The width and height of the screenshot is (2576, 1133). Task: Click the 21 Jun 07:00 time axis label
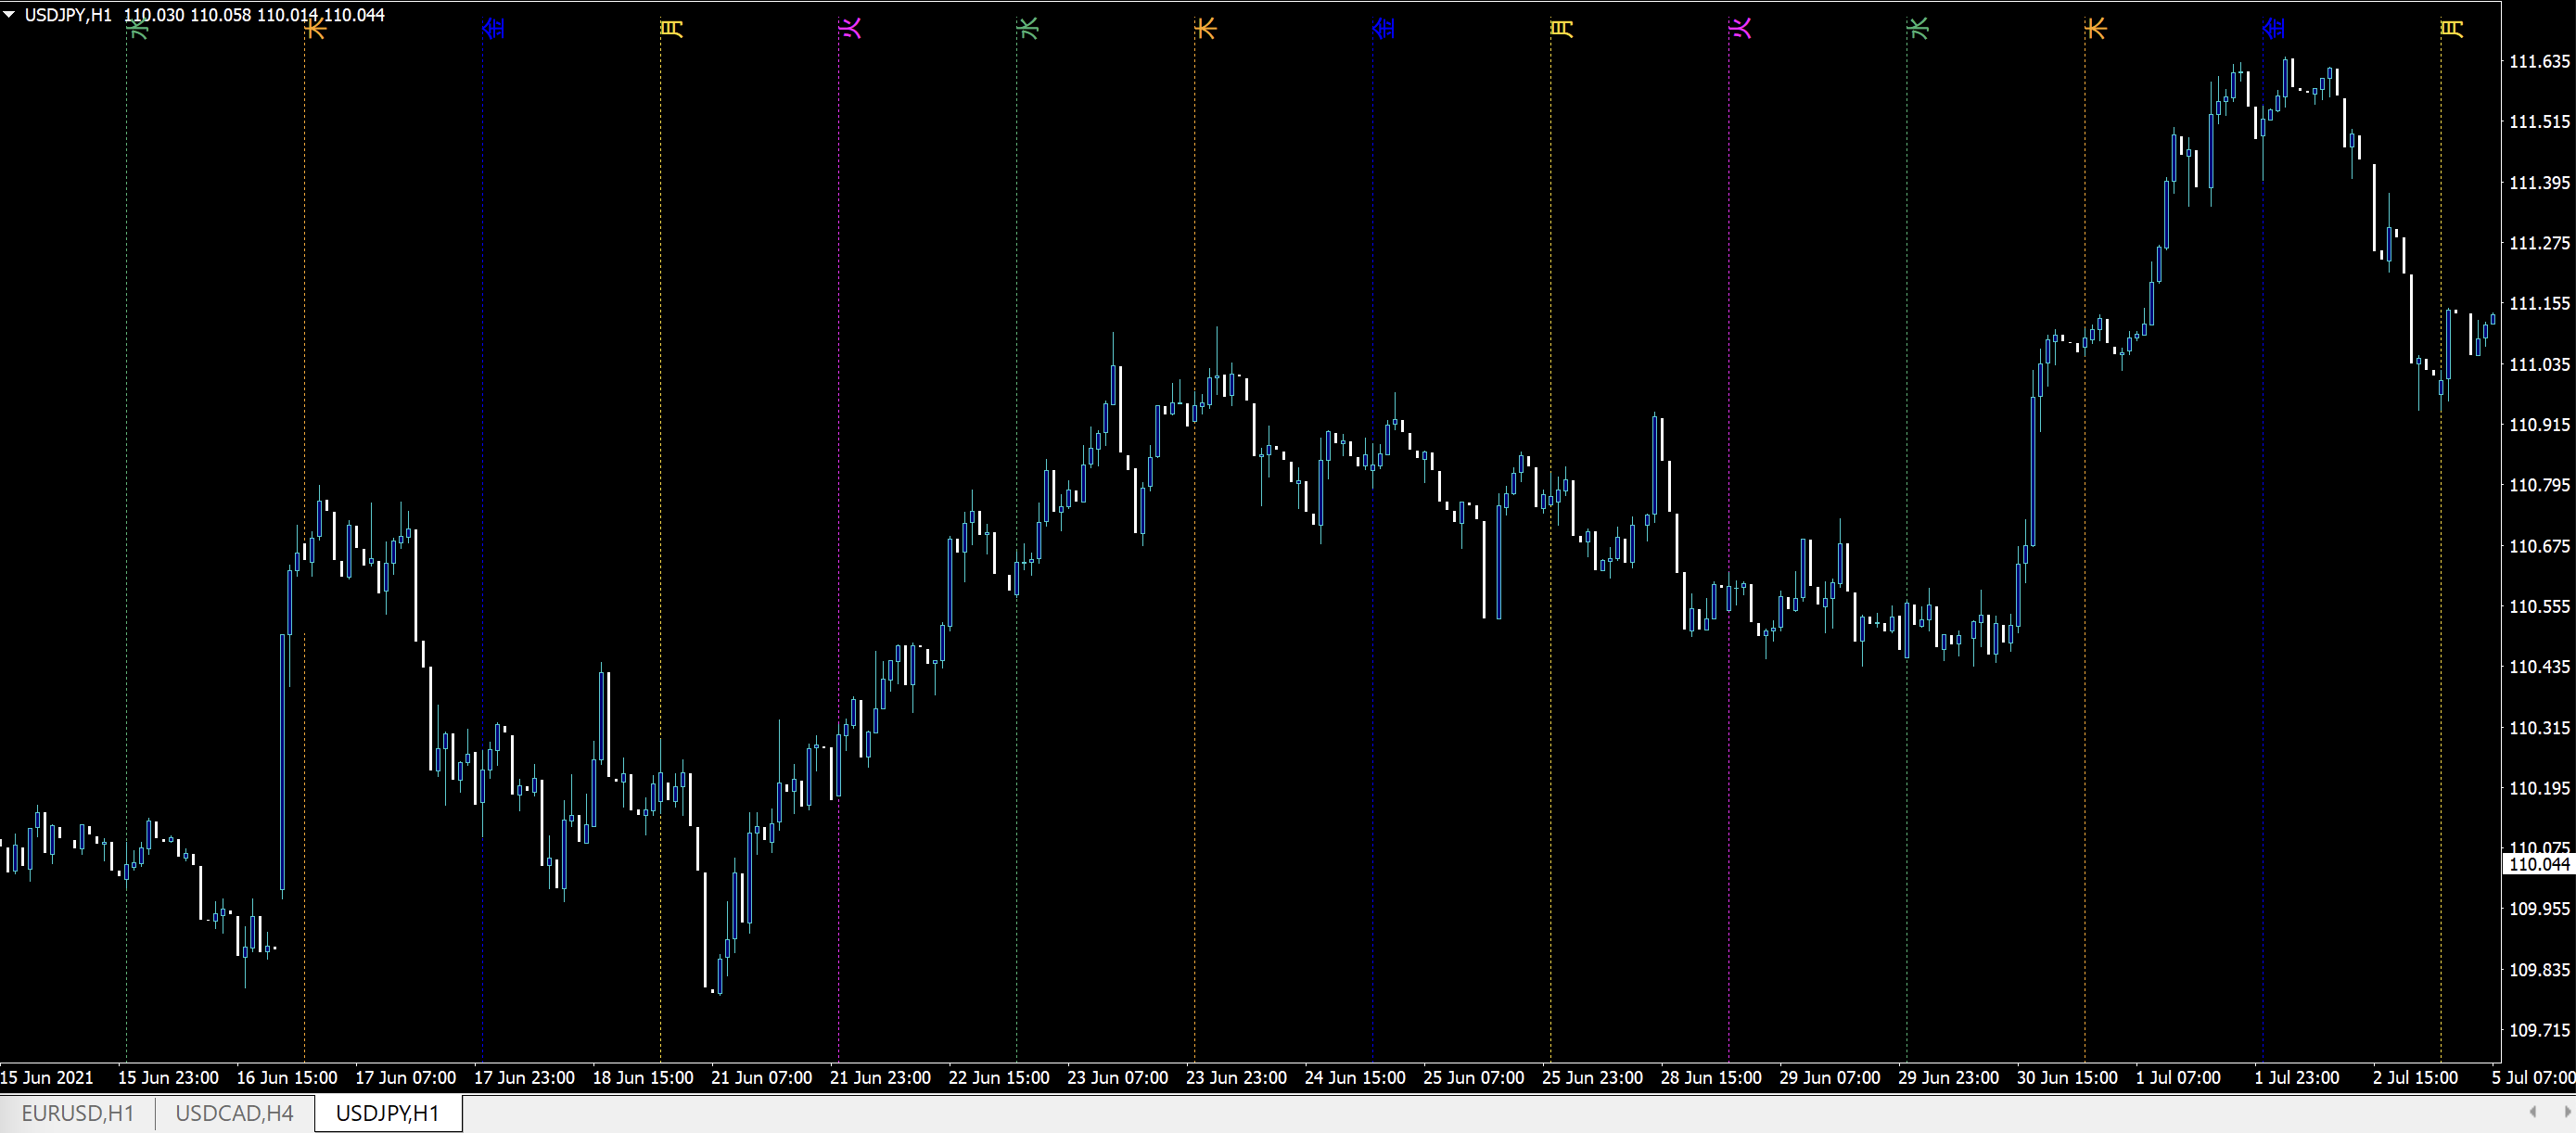coord(761,1077)
